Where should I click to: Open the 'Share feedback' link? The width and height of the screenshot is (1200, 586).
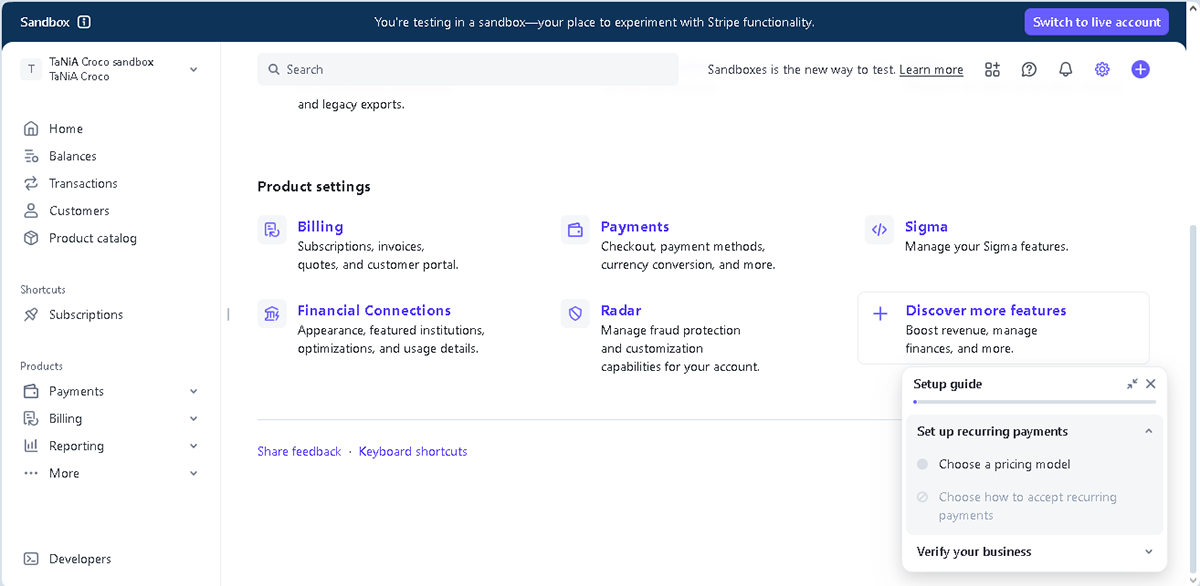299,451
